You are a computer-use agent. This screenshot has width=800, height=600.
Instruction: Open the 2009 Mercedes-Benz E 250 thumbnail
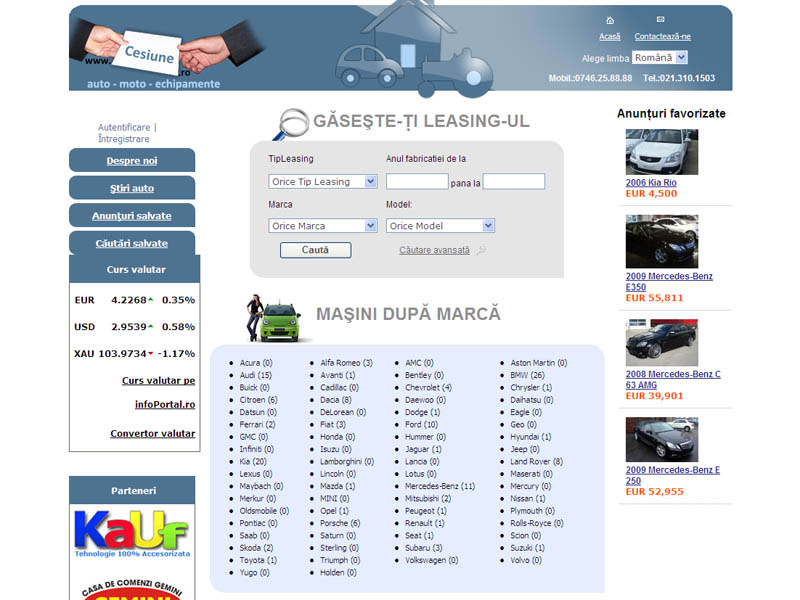pos(662,440)
